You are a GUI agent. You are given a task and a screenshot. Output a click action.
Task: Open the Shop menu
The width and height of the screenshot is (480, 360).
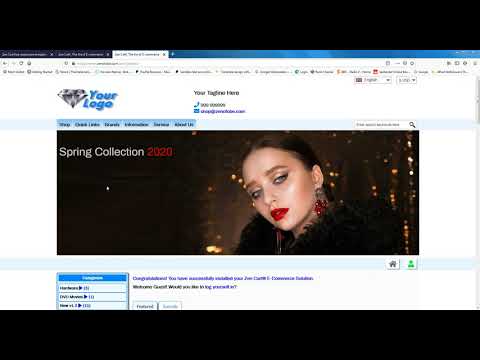[x=65, y=124]
